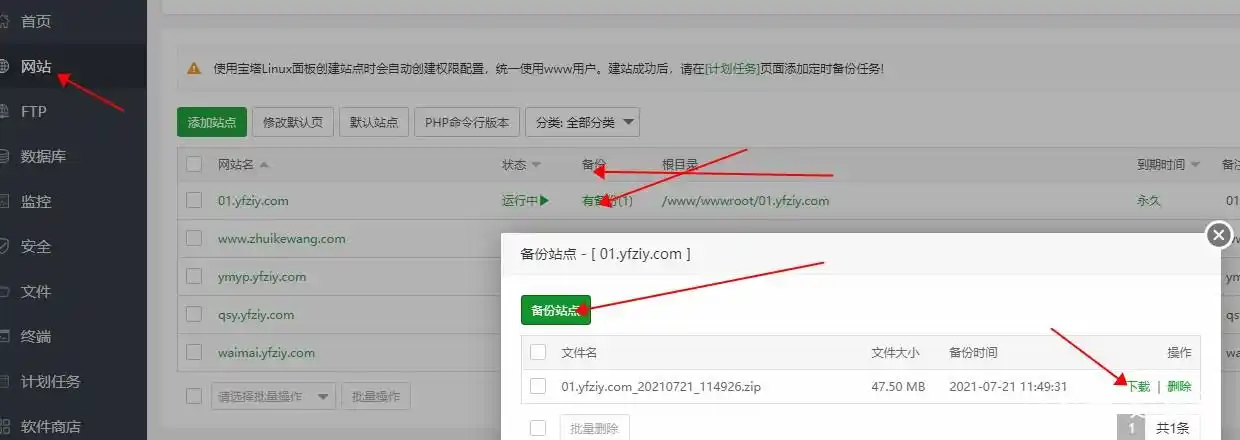Click 下载 to download the backup

point(1138,386)
